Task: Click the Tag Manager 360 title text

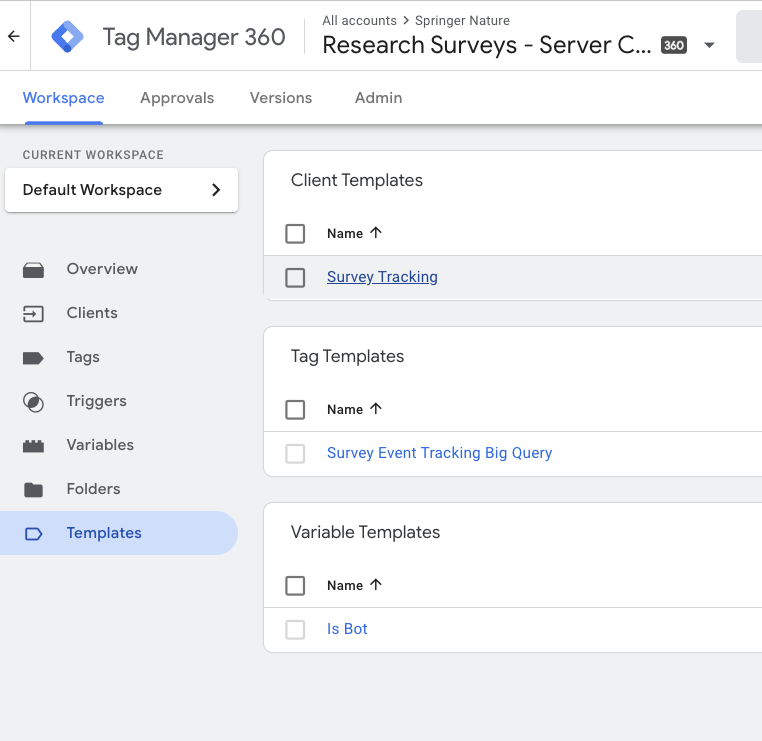Action: [x=194, y=37]
